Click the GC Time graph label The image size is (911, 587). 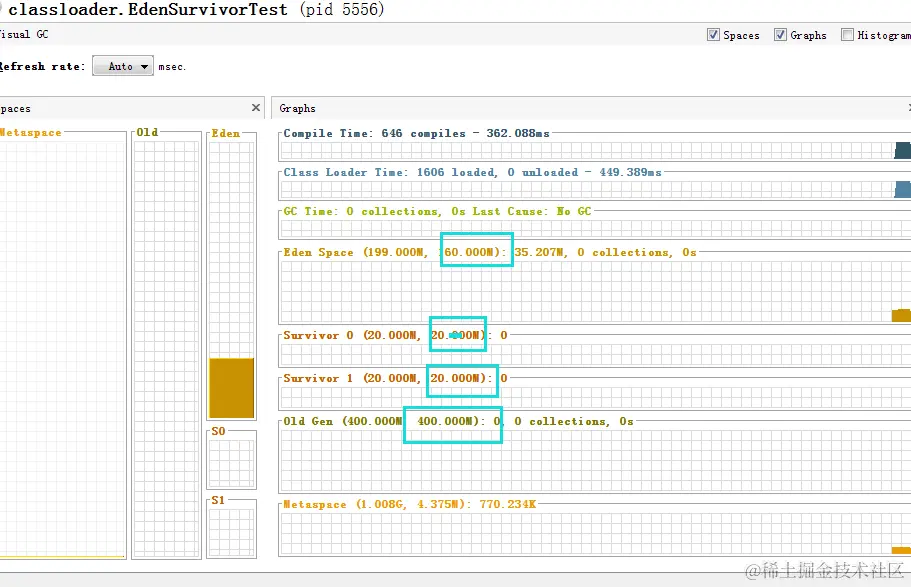(437, 211)
